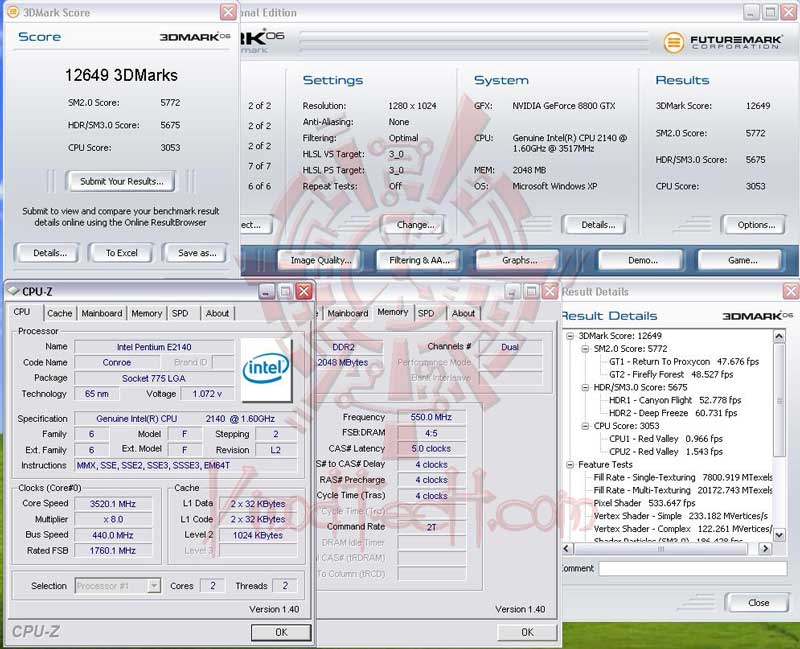This screenshot has height=649, width=800.
Task: Click '550.0 MHz' memory frequency value
Action: (x=431, y=417)
